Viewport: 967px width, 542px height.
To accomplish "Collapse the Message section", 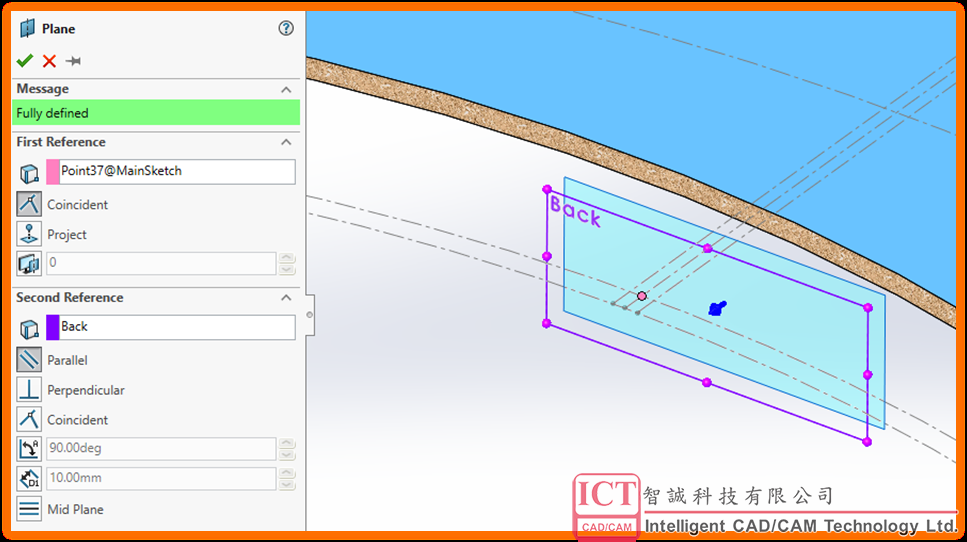I will (286, 89).
